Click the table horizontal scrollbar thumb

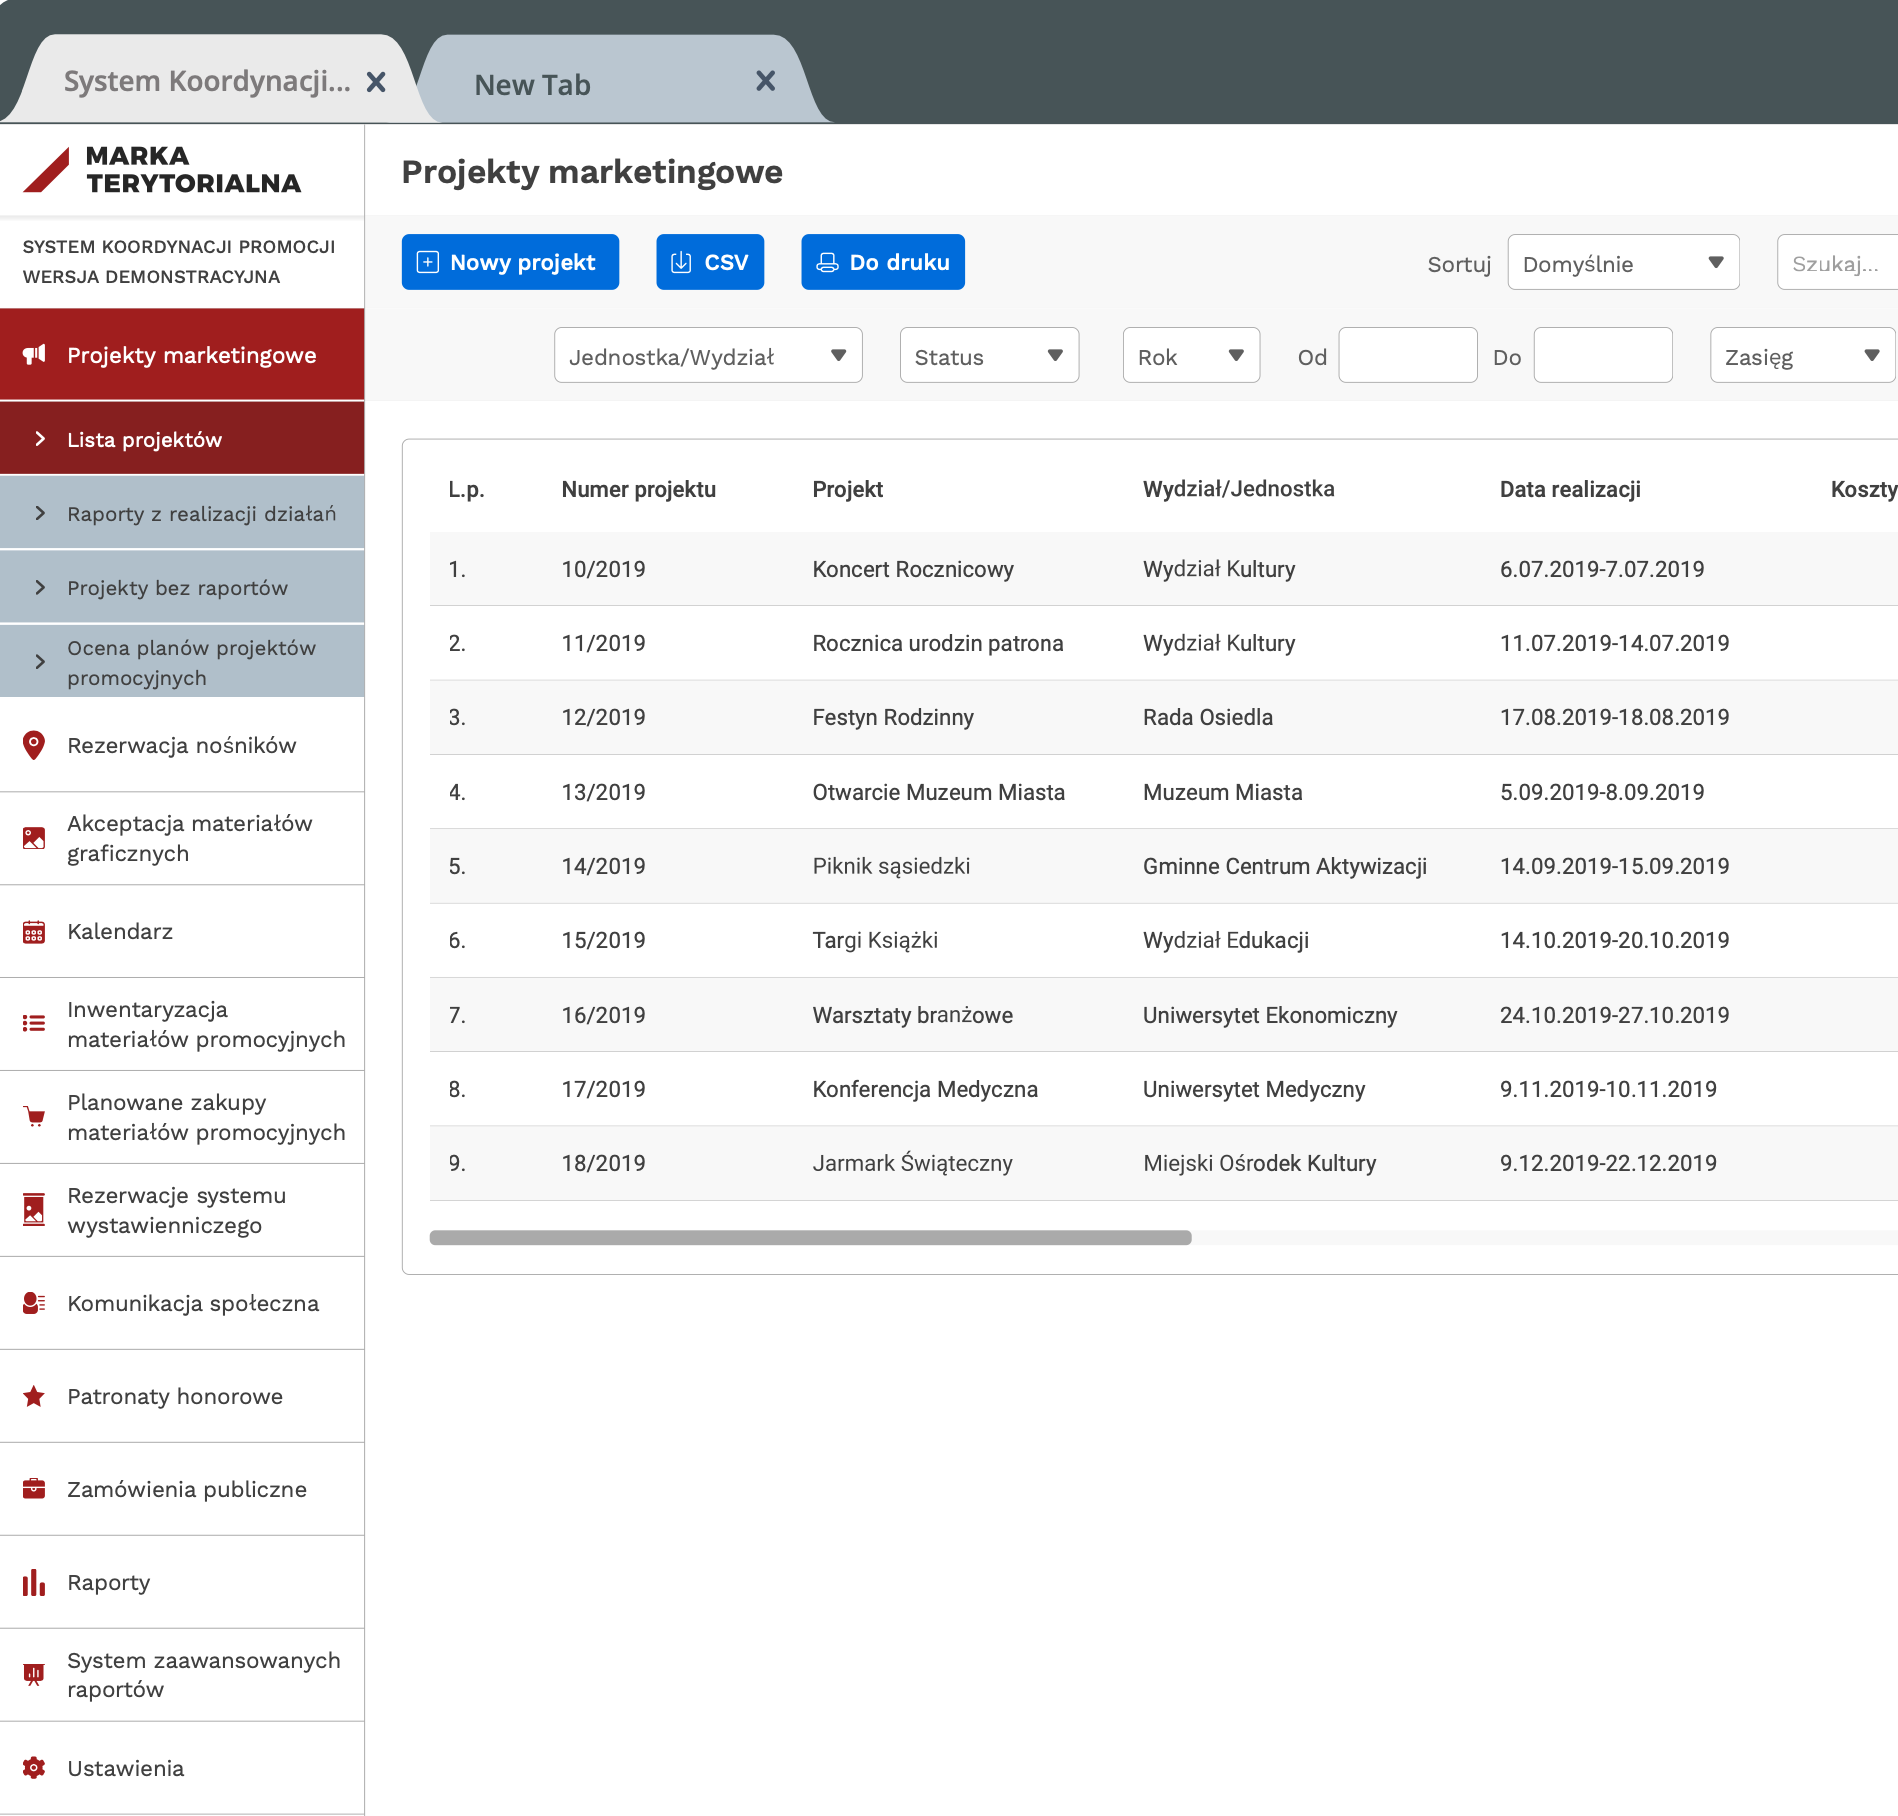coord(810,1238)
